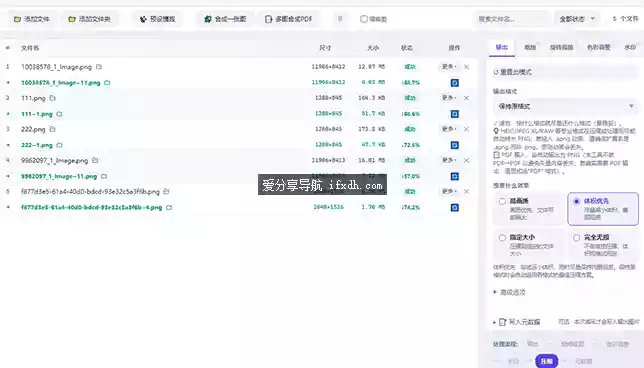Open folder icon beside 111-1.png
This screenshot has width=644, height=368.
click(x=59, y=114)
